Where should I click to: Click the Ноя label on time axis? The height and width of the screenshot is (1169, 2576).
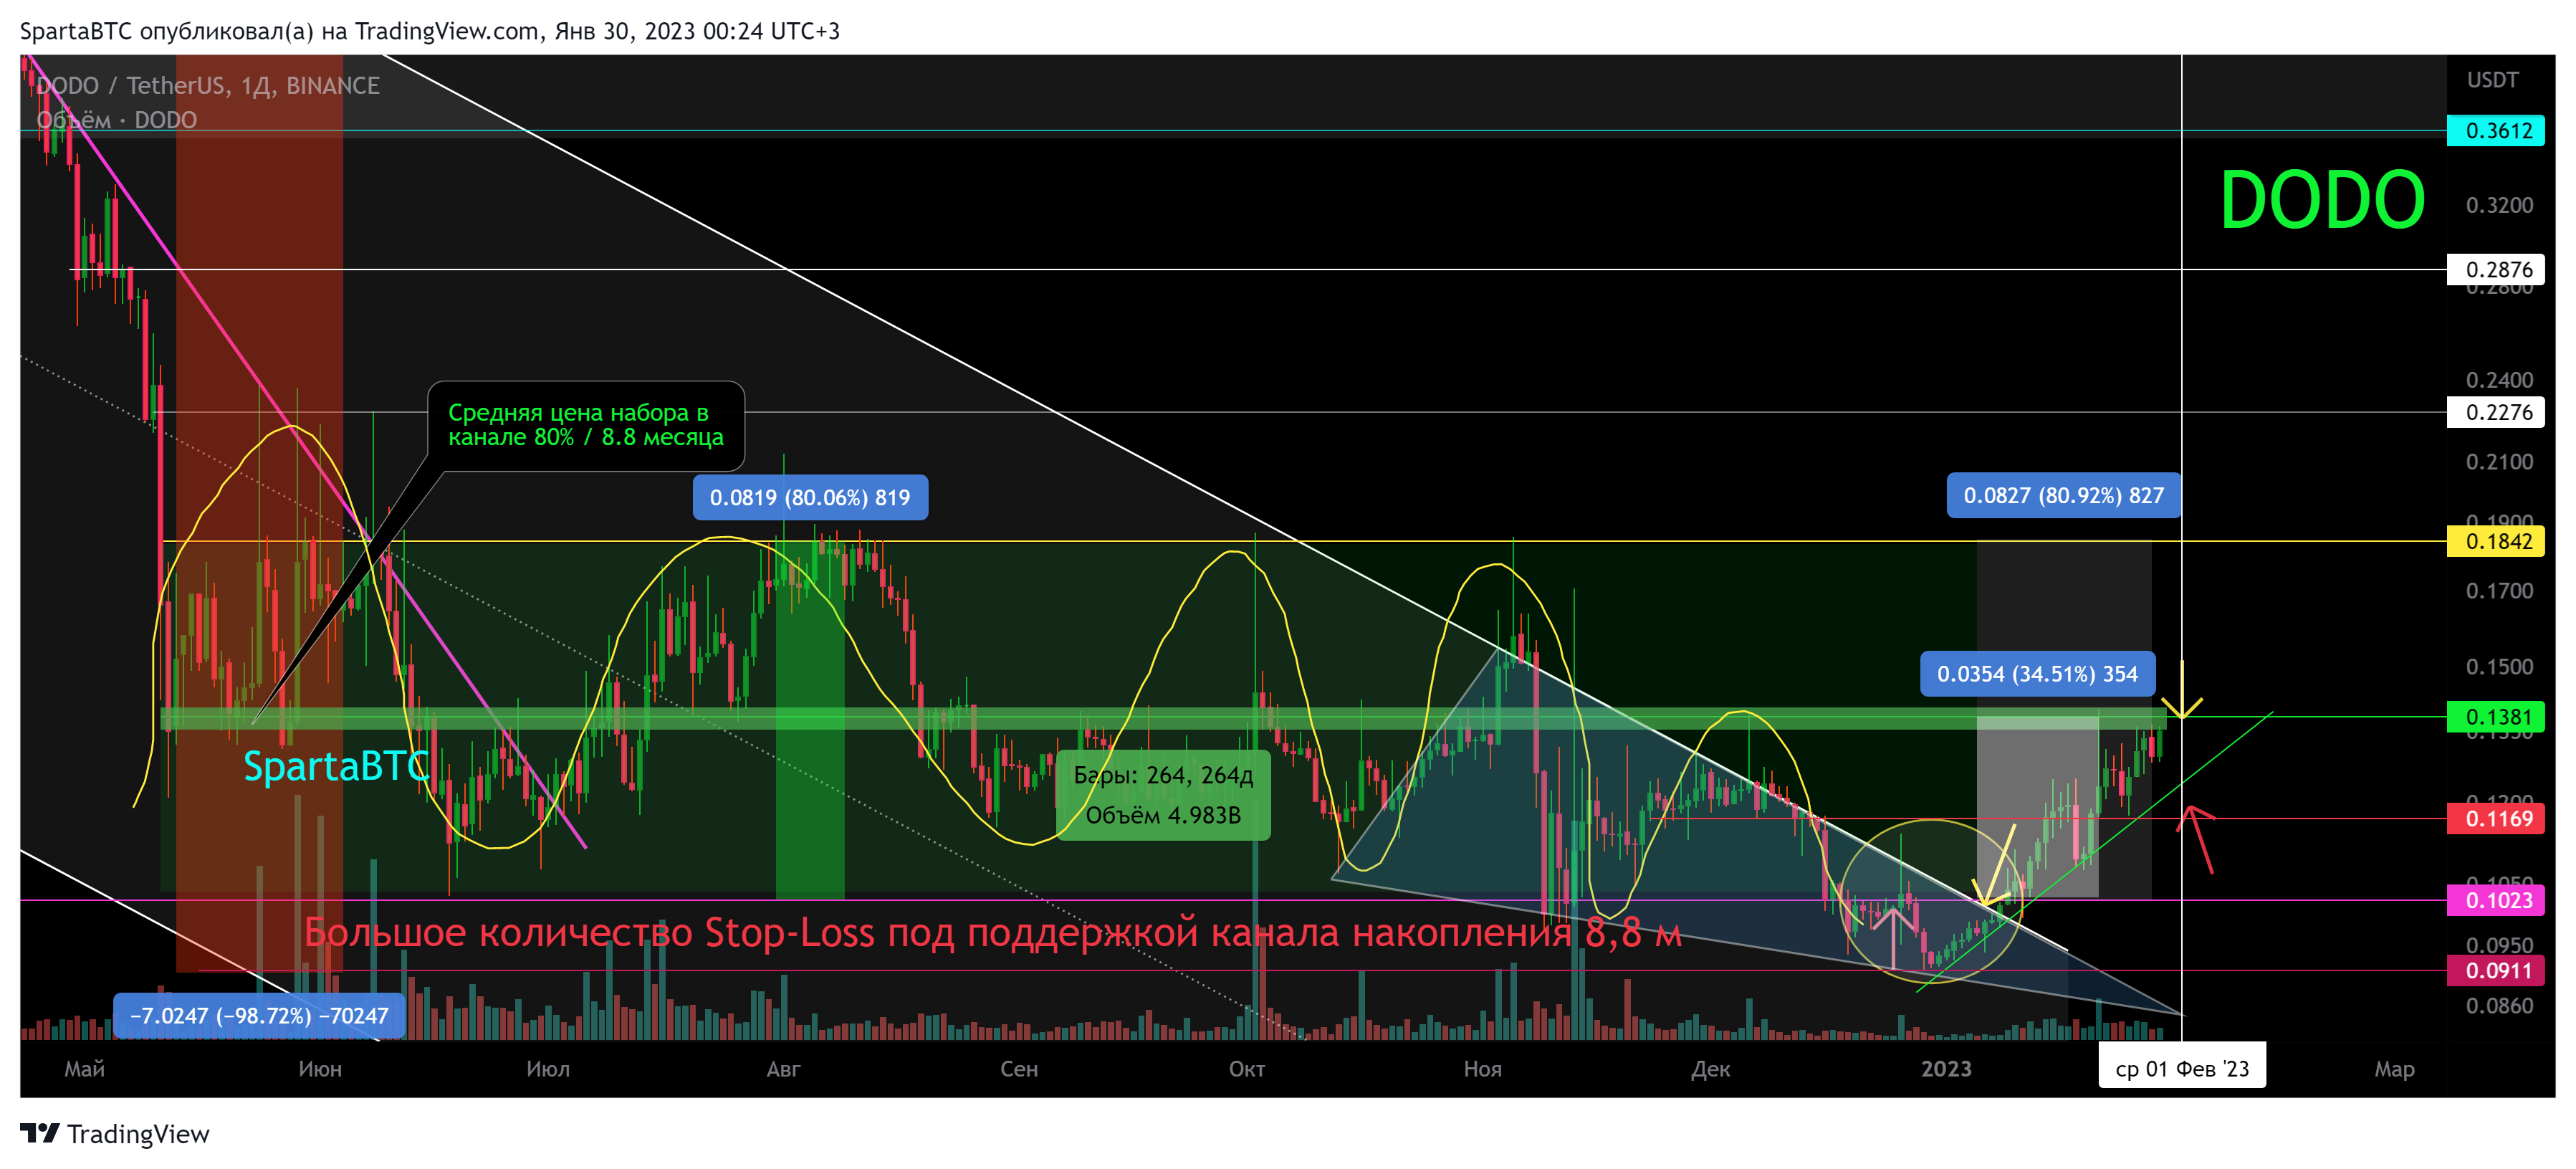(x=1482, y=1069)
